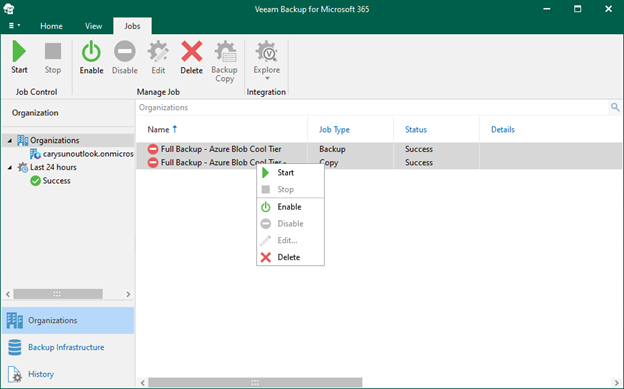Switch to the Home ribbon tab

point(51,26)
